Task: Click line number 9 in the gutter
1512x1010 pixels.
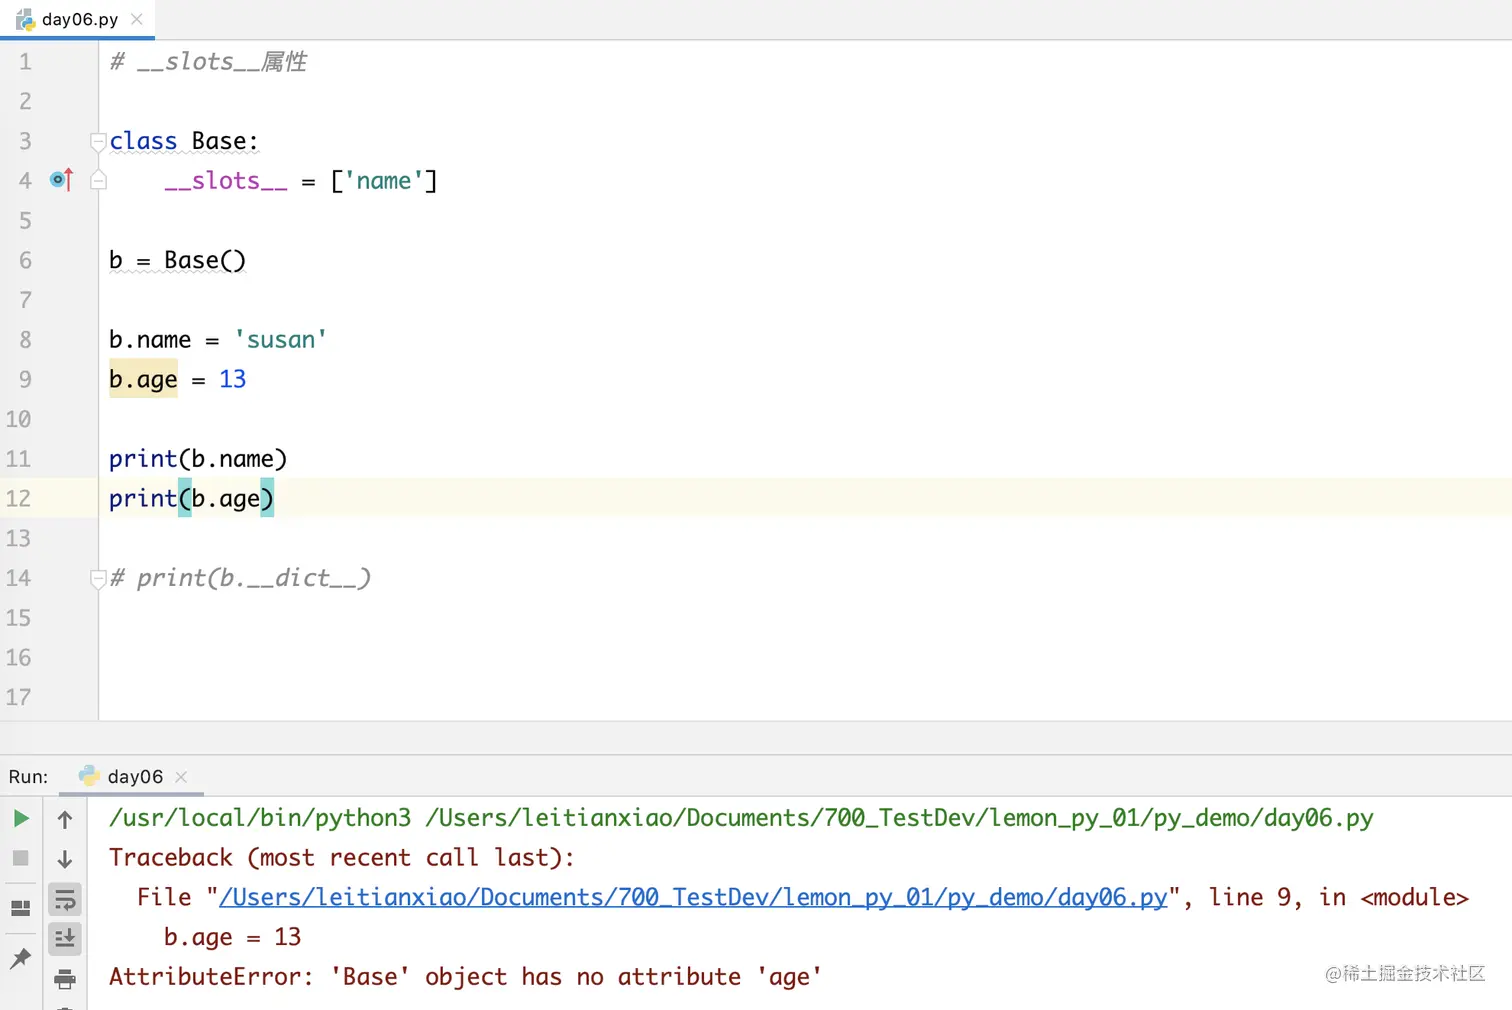Action: tap(25, 380)
